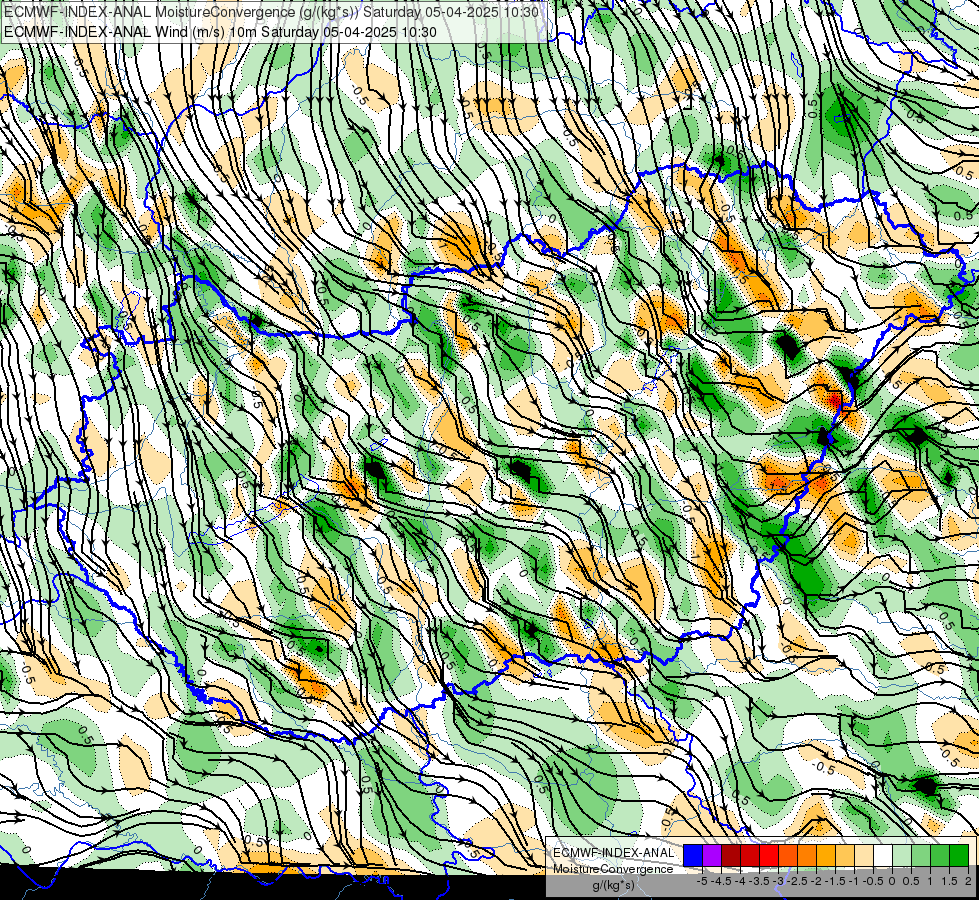Click the dark green swatch between 1.5 and 2
Screen dimensions: 979x900
pos(959,856)
